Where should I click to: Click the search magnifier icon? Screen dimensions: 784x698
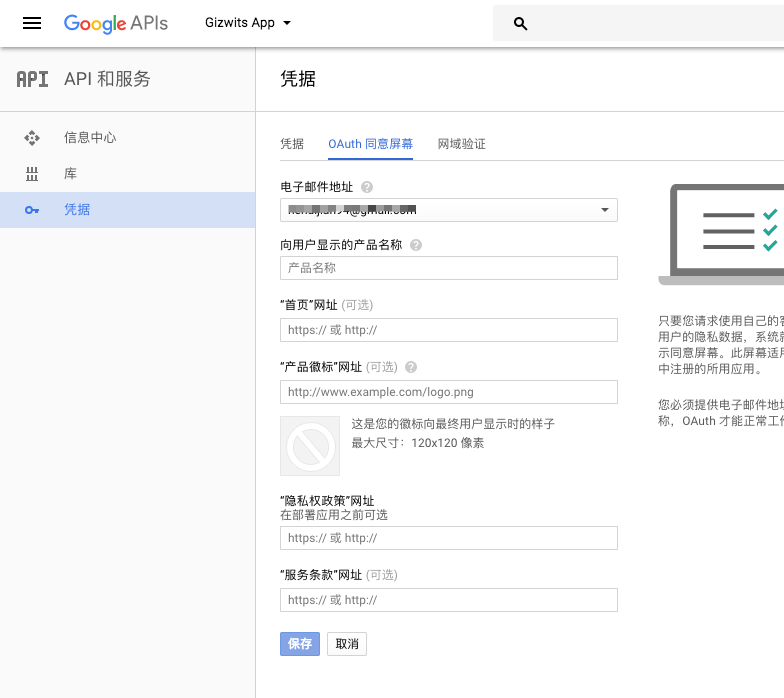click(520, 24)
